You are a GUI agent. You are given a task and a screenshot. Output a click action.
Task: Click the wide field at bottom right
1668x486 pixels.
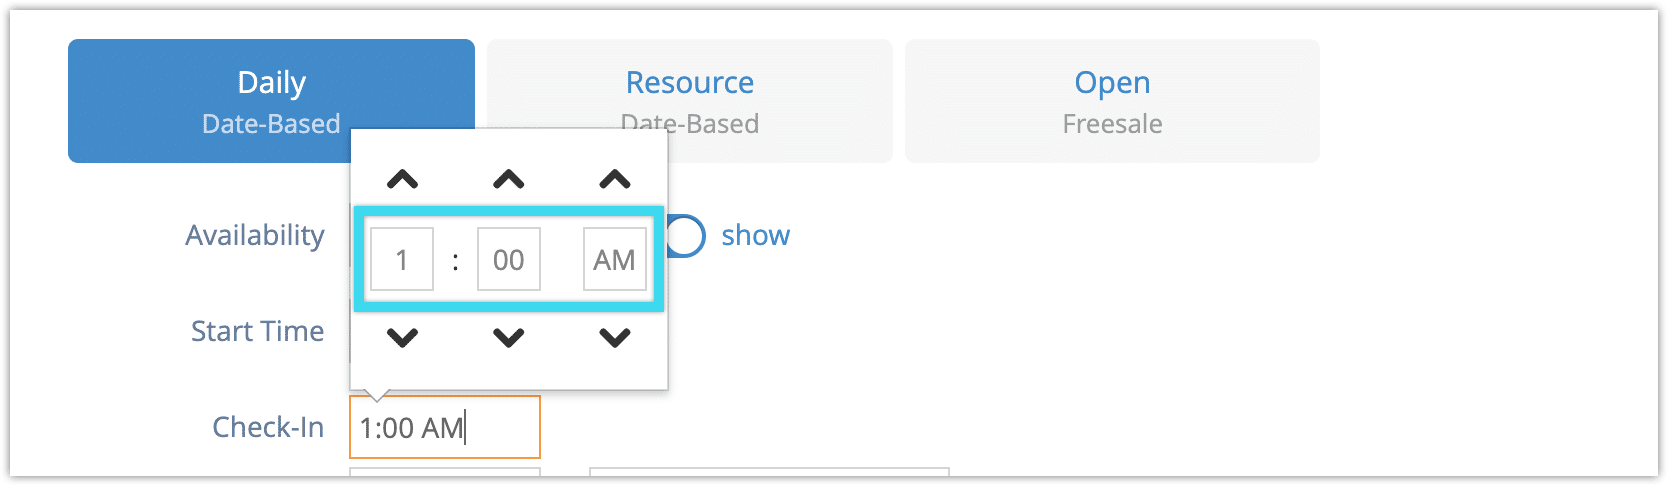(x=769, y=472)
